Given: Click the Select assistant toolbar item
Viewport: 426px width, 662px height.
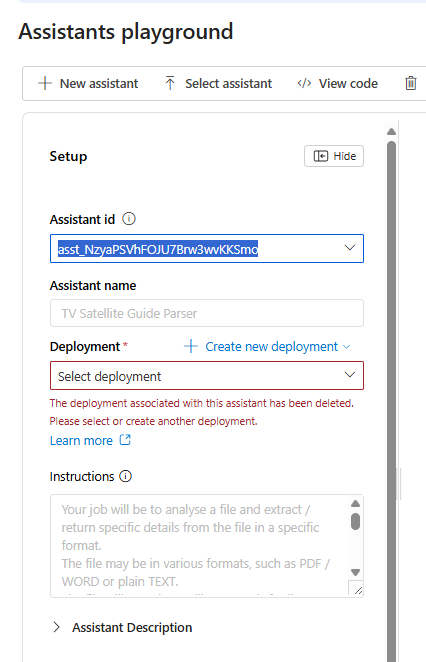Looking at the screenshot, I should pos(218,83).
